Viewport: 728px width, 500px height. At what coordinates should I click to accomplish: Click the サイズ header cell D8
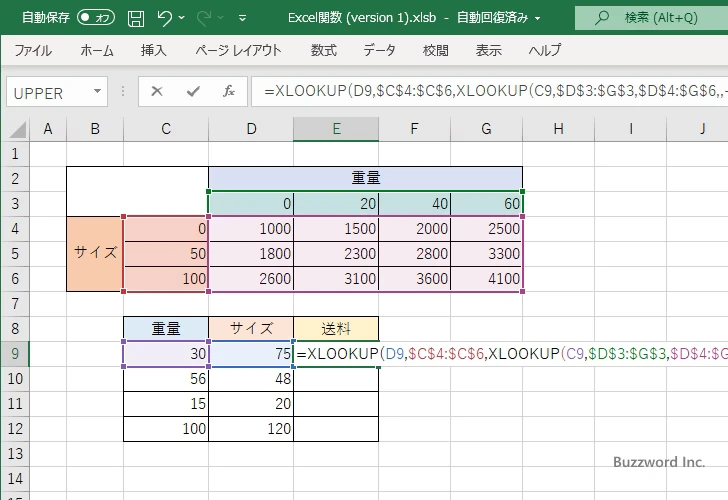pyautogui.click(x=251, y=329)
